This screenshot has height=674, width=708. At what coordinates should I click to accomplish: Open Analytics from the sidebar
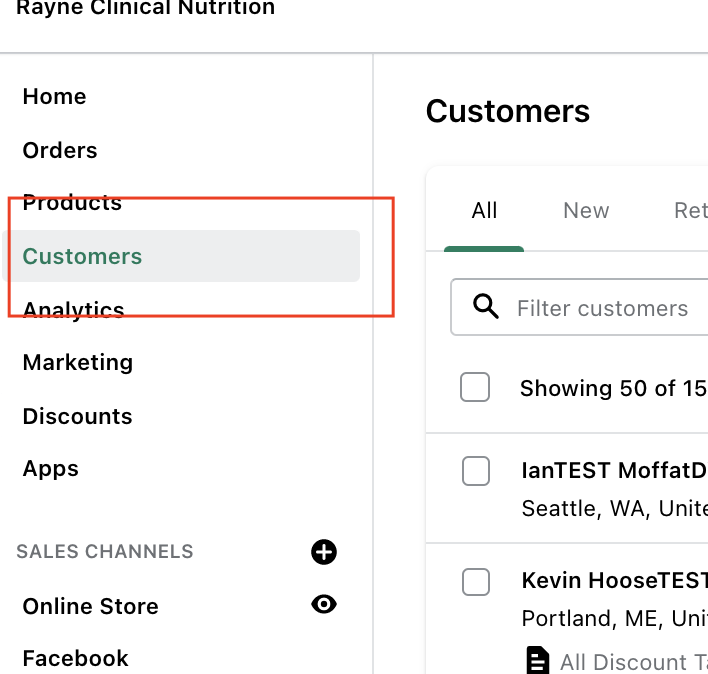point(73,310)
